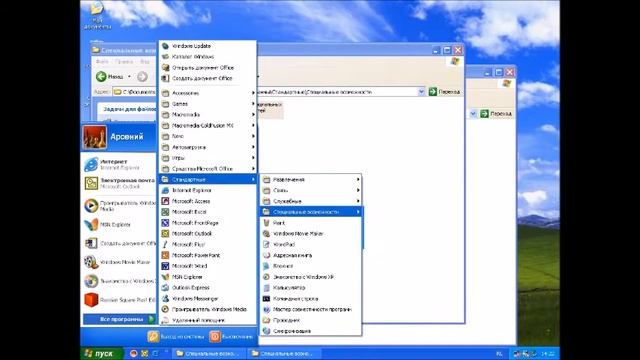Viewport: 640px width, 360px height.
Task: Open MSN Explorer from All Programs list
Action: (x=207, y=277)
